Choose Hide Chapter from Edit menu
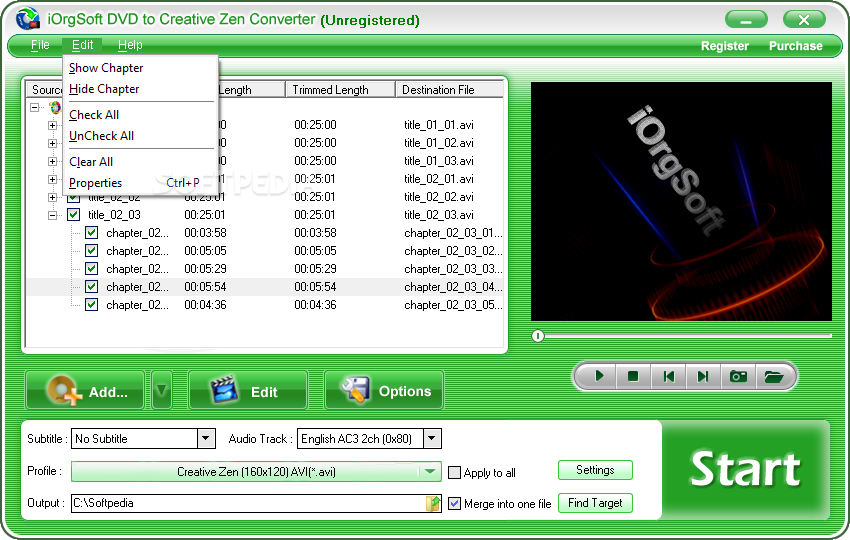 (x=104, y=89)
